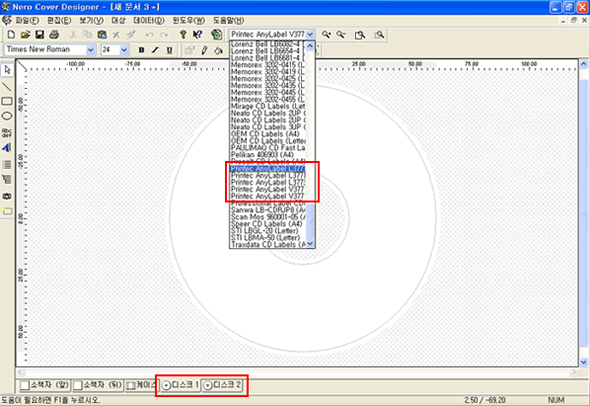
Task: Toggle Bold formatting
Action: point(141,50)
